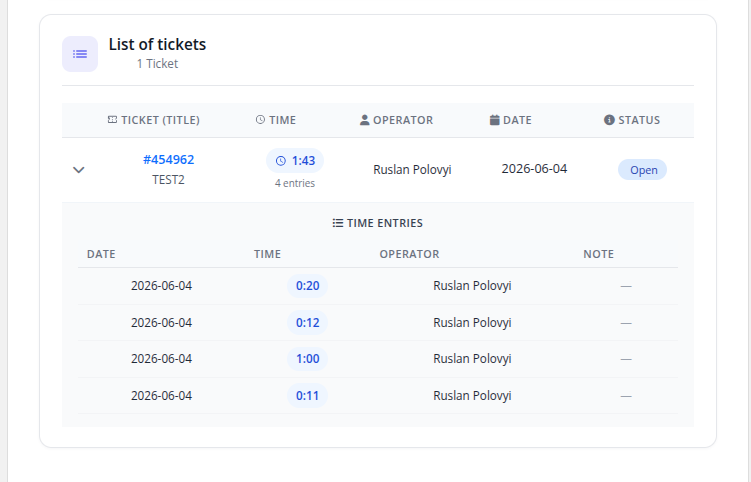
Task: Click the date of the 0:12 entry
Action: [x=161, y=323]
